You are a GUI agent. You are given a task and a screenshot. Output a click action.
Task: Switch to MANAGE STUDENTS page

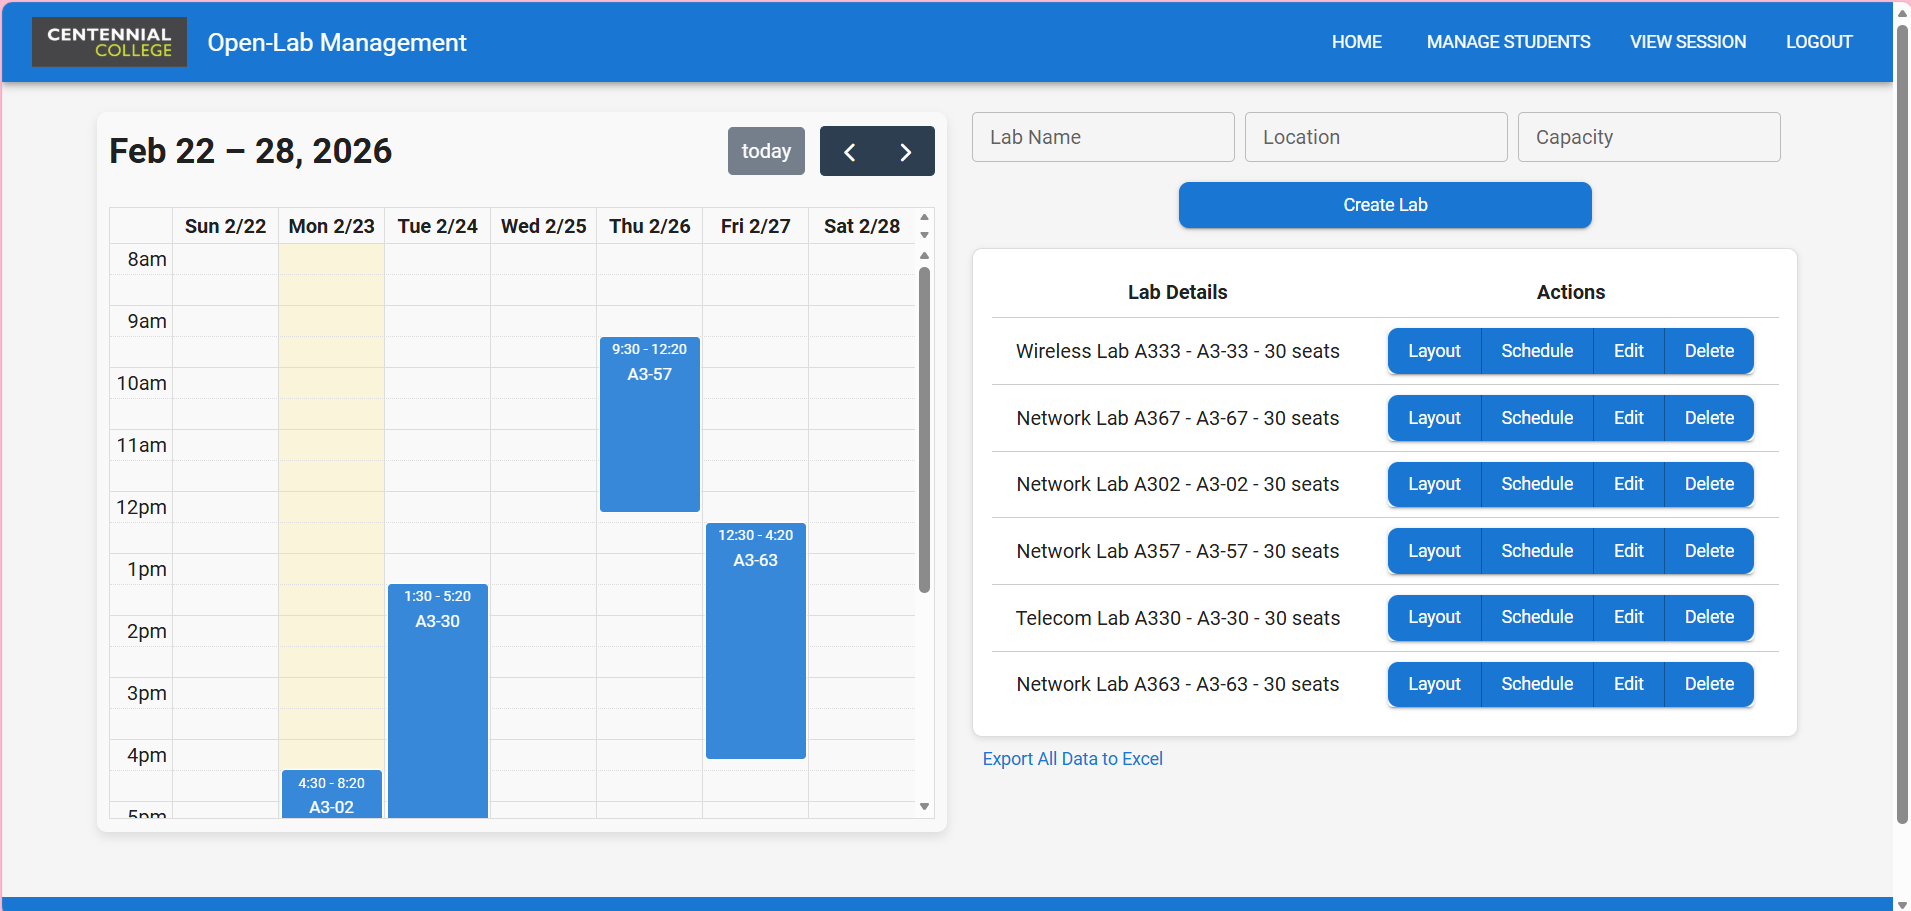click(x=1507, y=41)
